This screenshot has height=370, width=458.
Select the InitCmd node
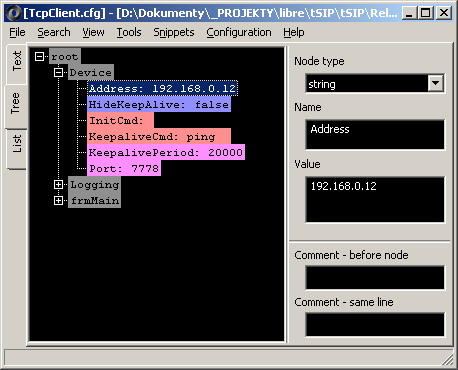(120, 120)
